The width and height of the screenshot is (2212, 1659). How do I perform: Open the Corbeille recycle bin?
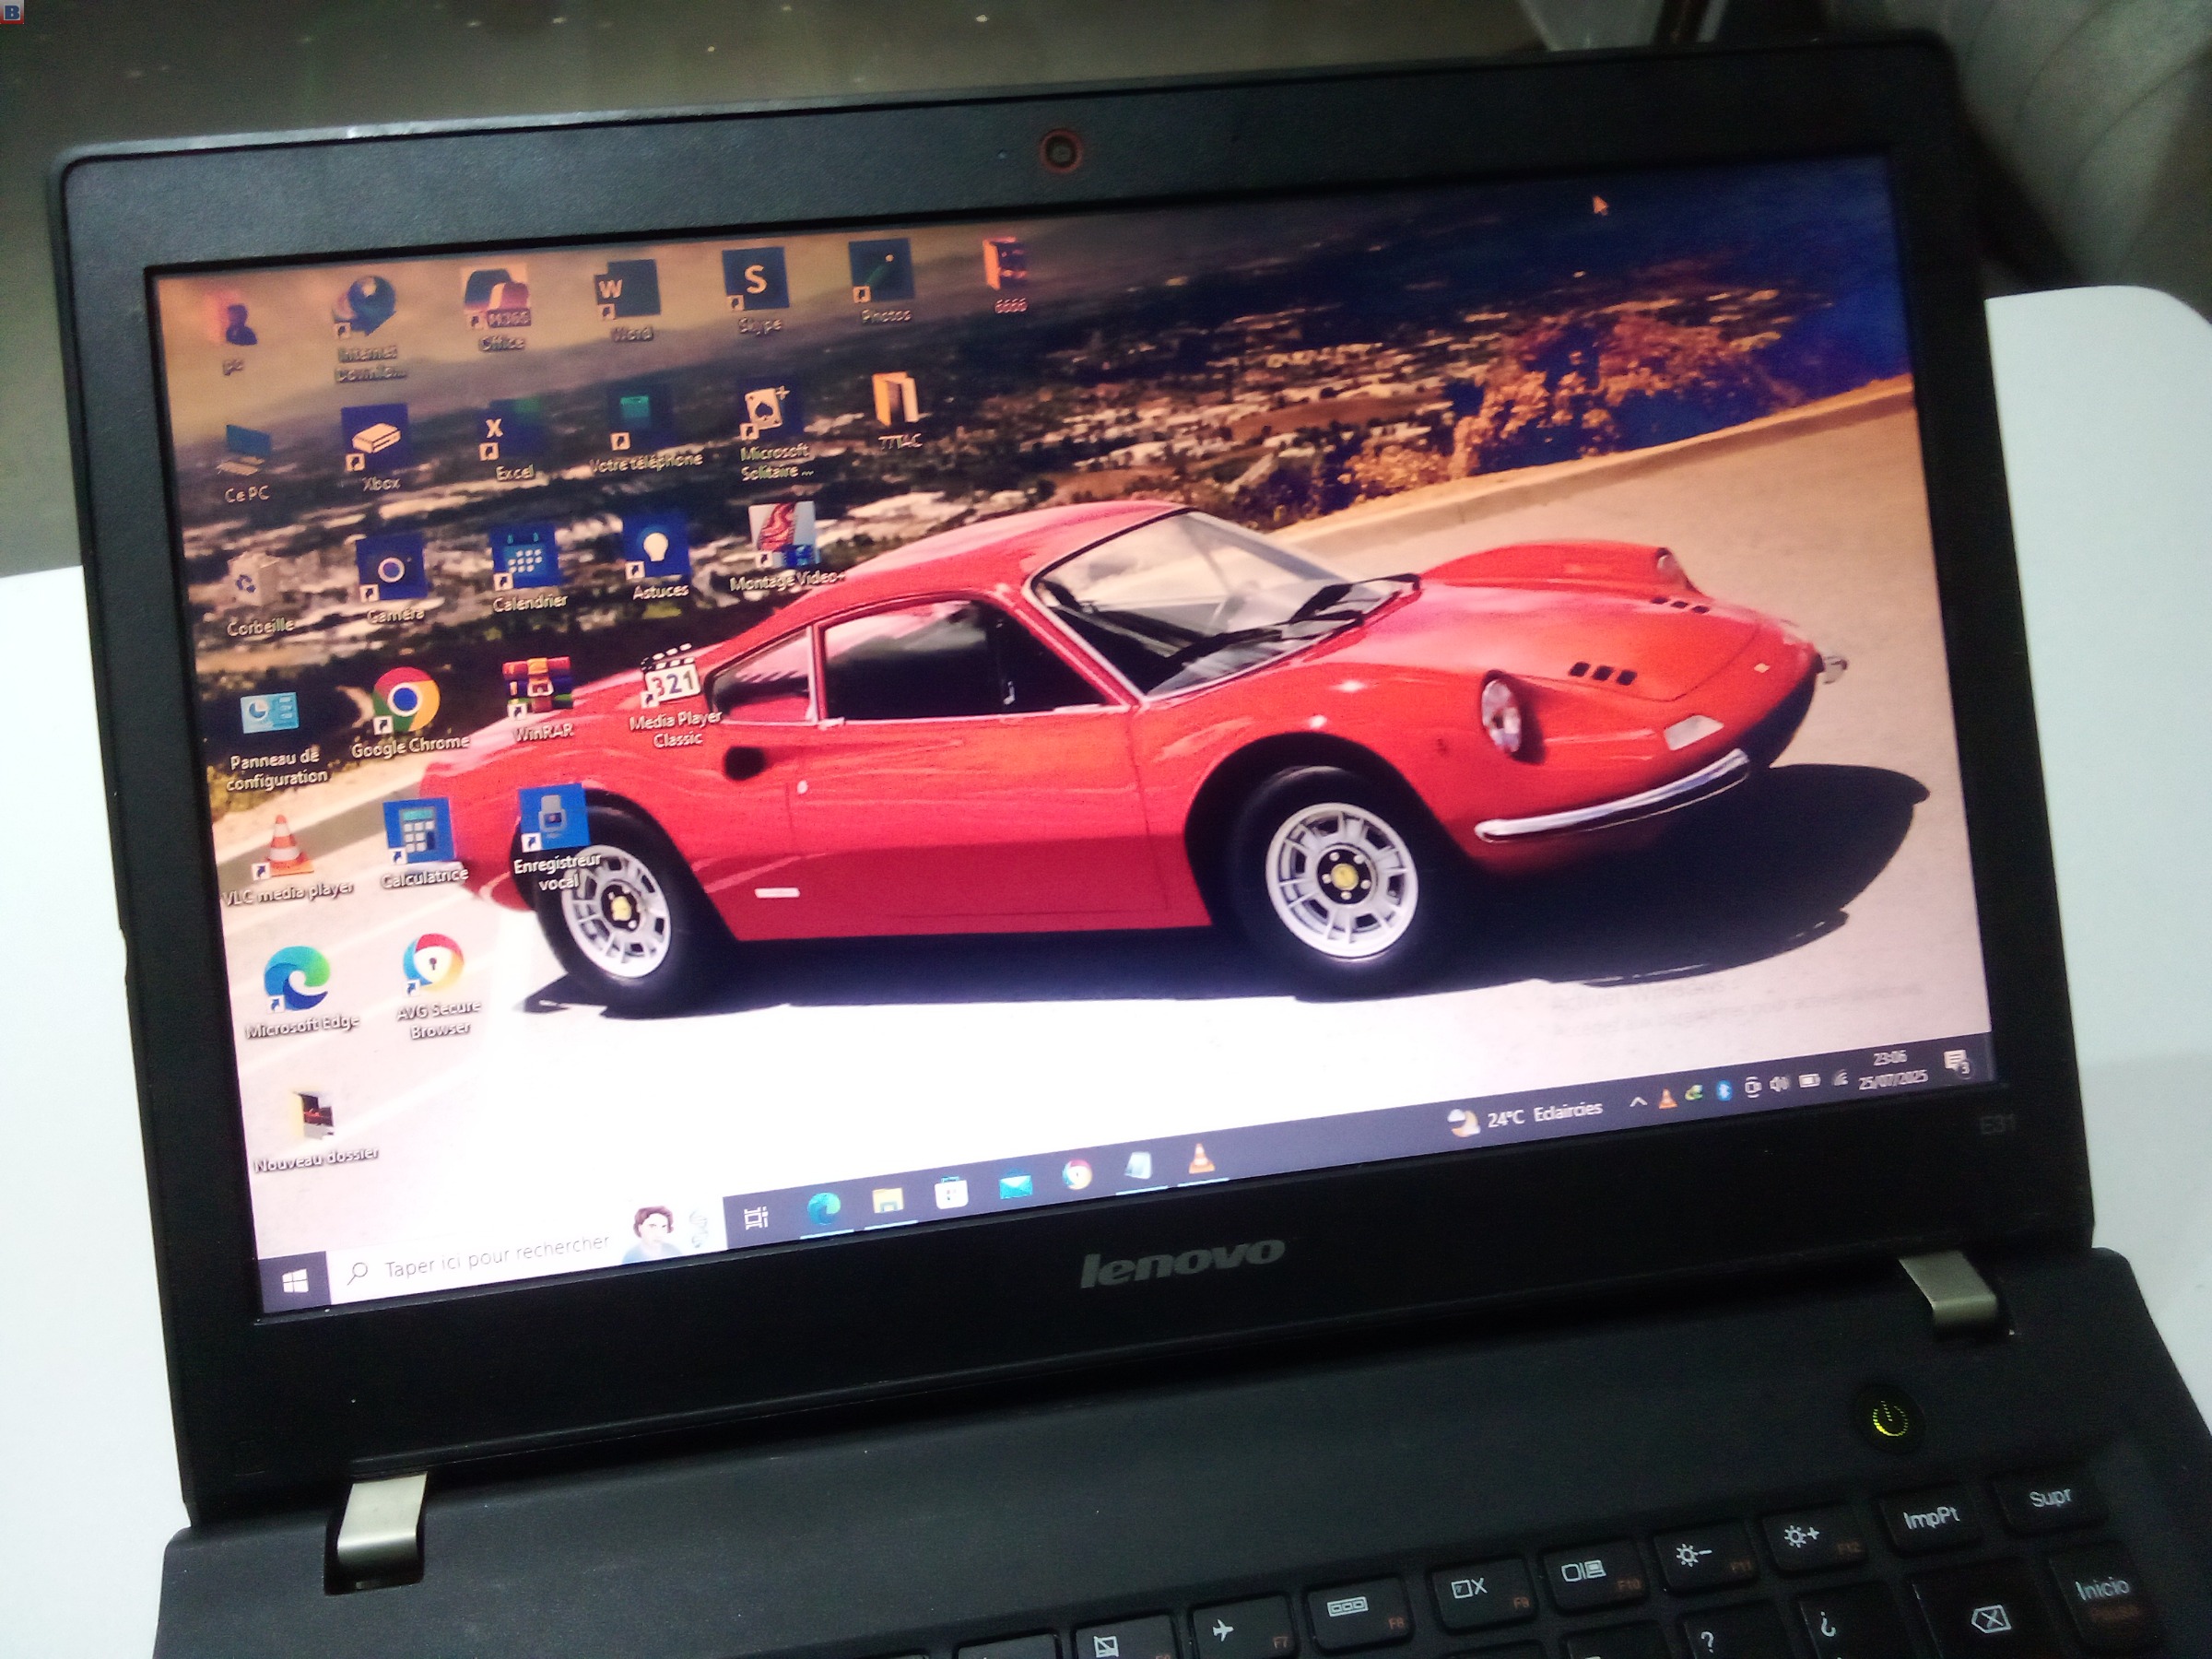pos(250,584)
